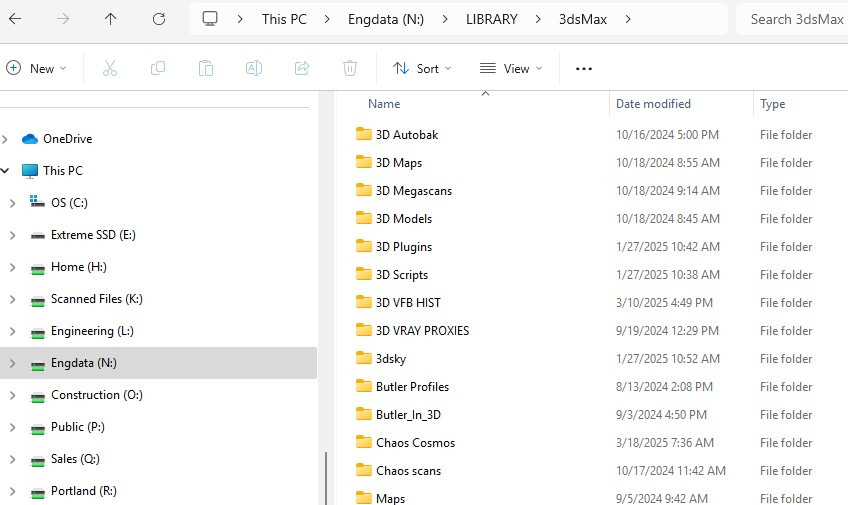Click the OS (C:) drive icon
This screenshot has width=848, height=505.
(x=37, y=202)
